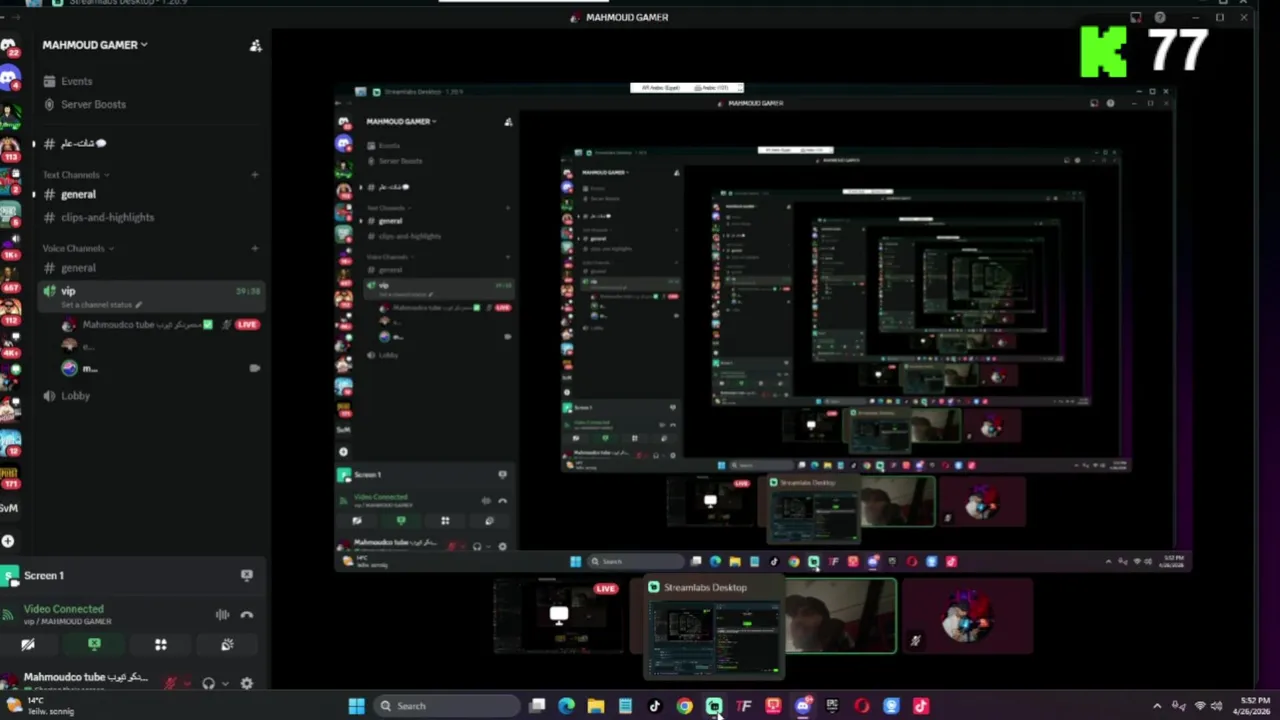This screenshot has height=720, width=1280.
Task: Click the add a server plus icon
Action: 8,541
